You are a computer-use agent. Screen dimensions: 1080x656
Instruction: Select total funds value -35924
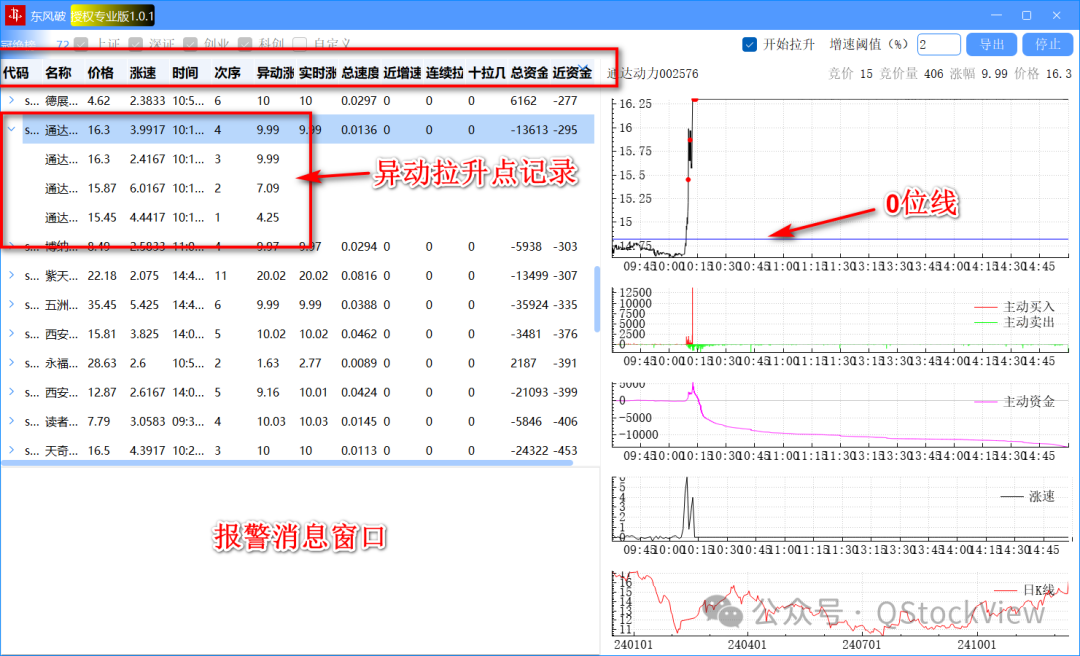click(530, 305)
